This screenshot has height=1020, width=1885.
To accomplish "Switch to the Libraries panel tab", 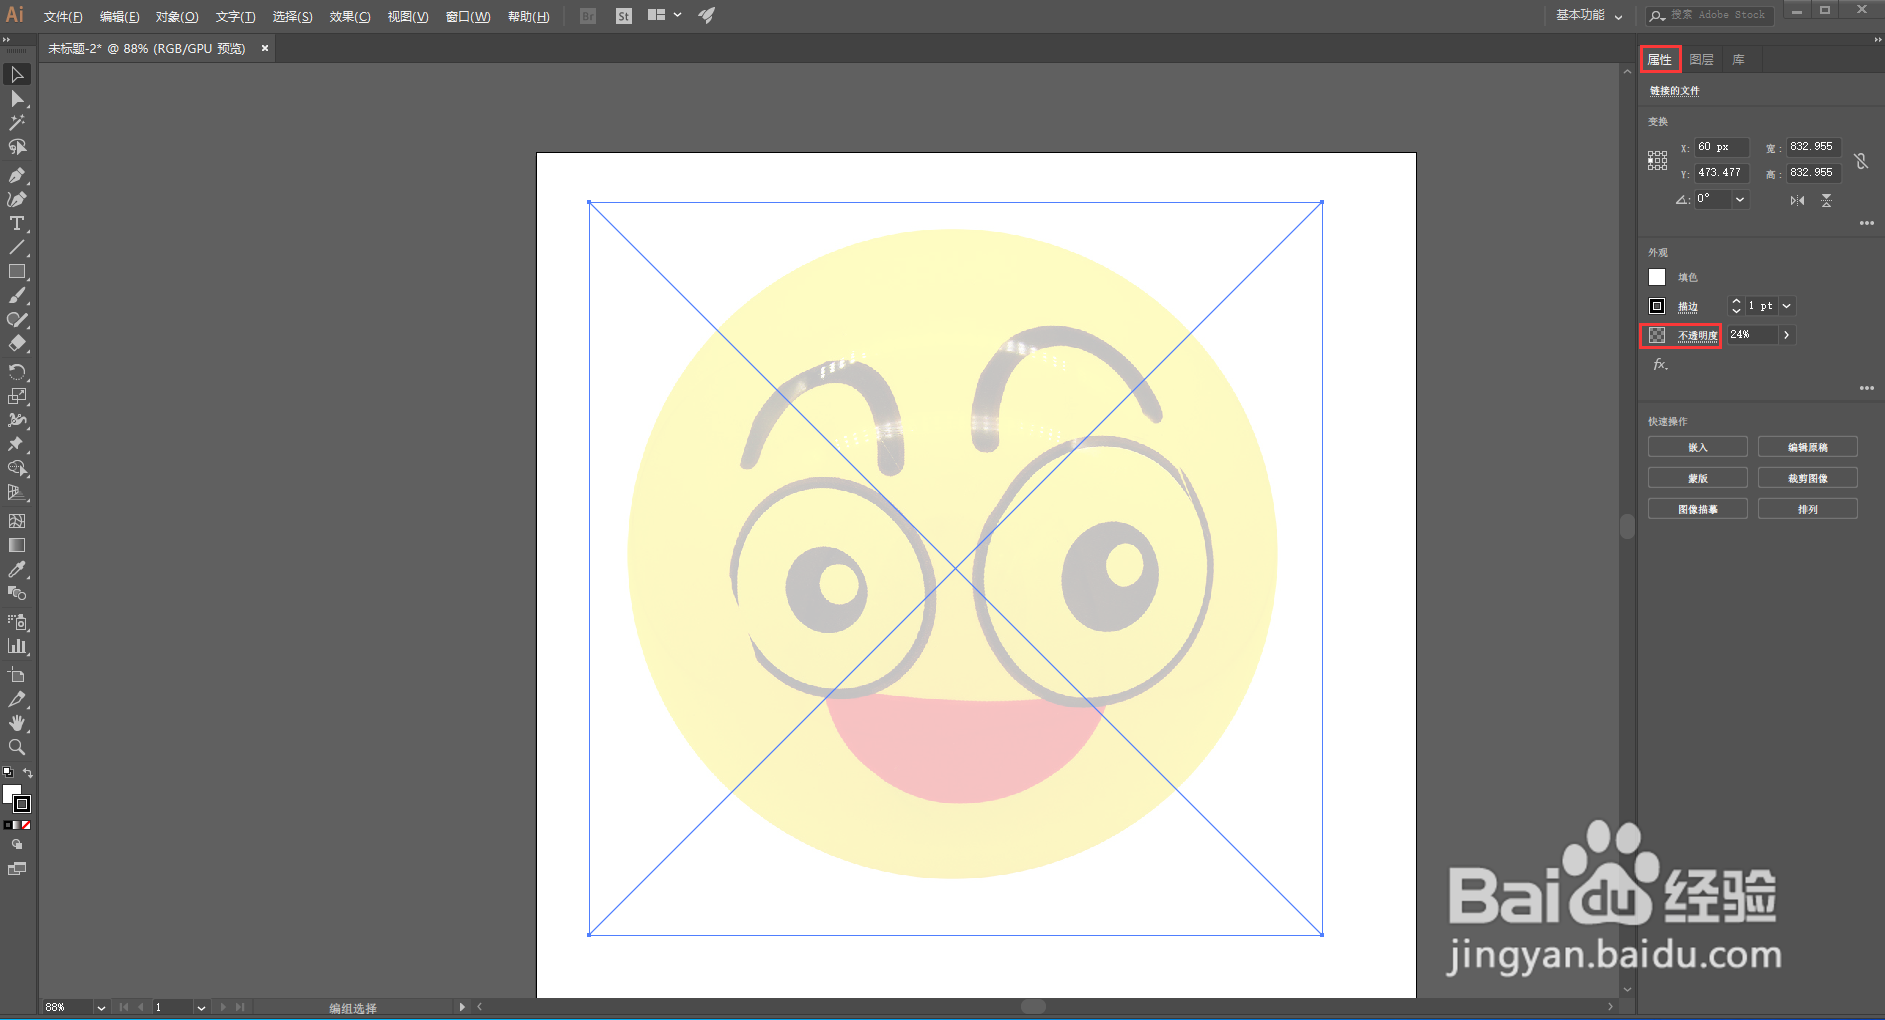I will tap(1738, 60).
